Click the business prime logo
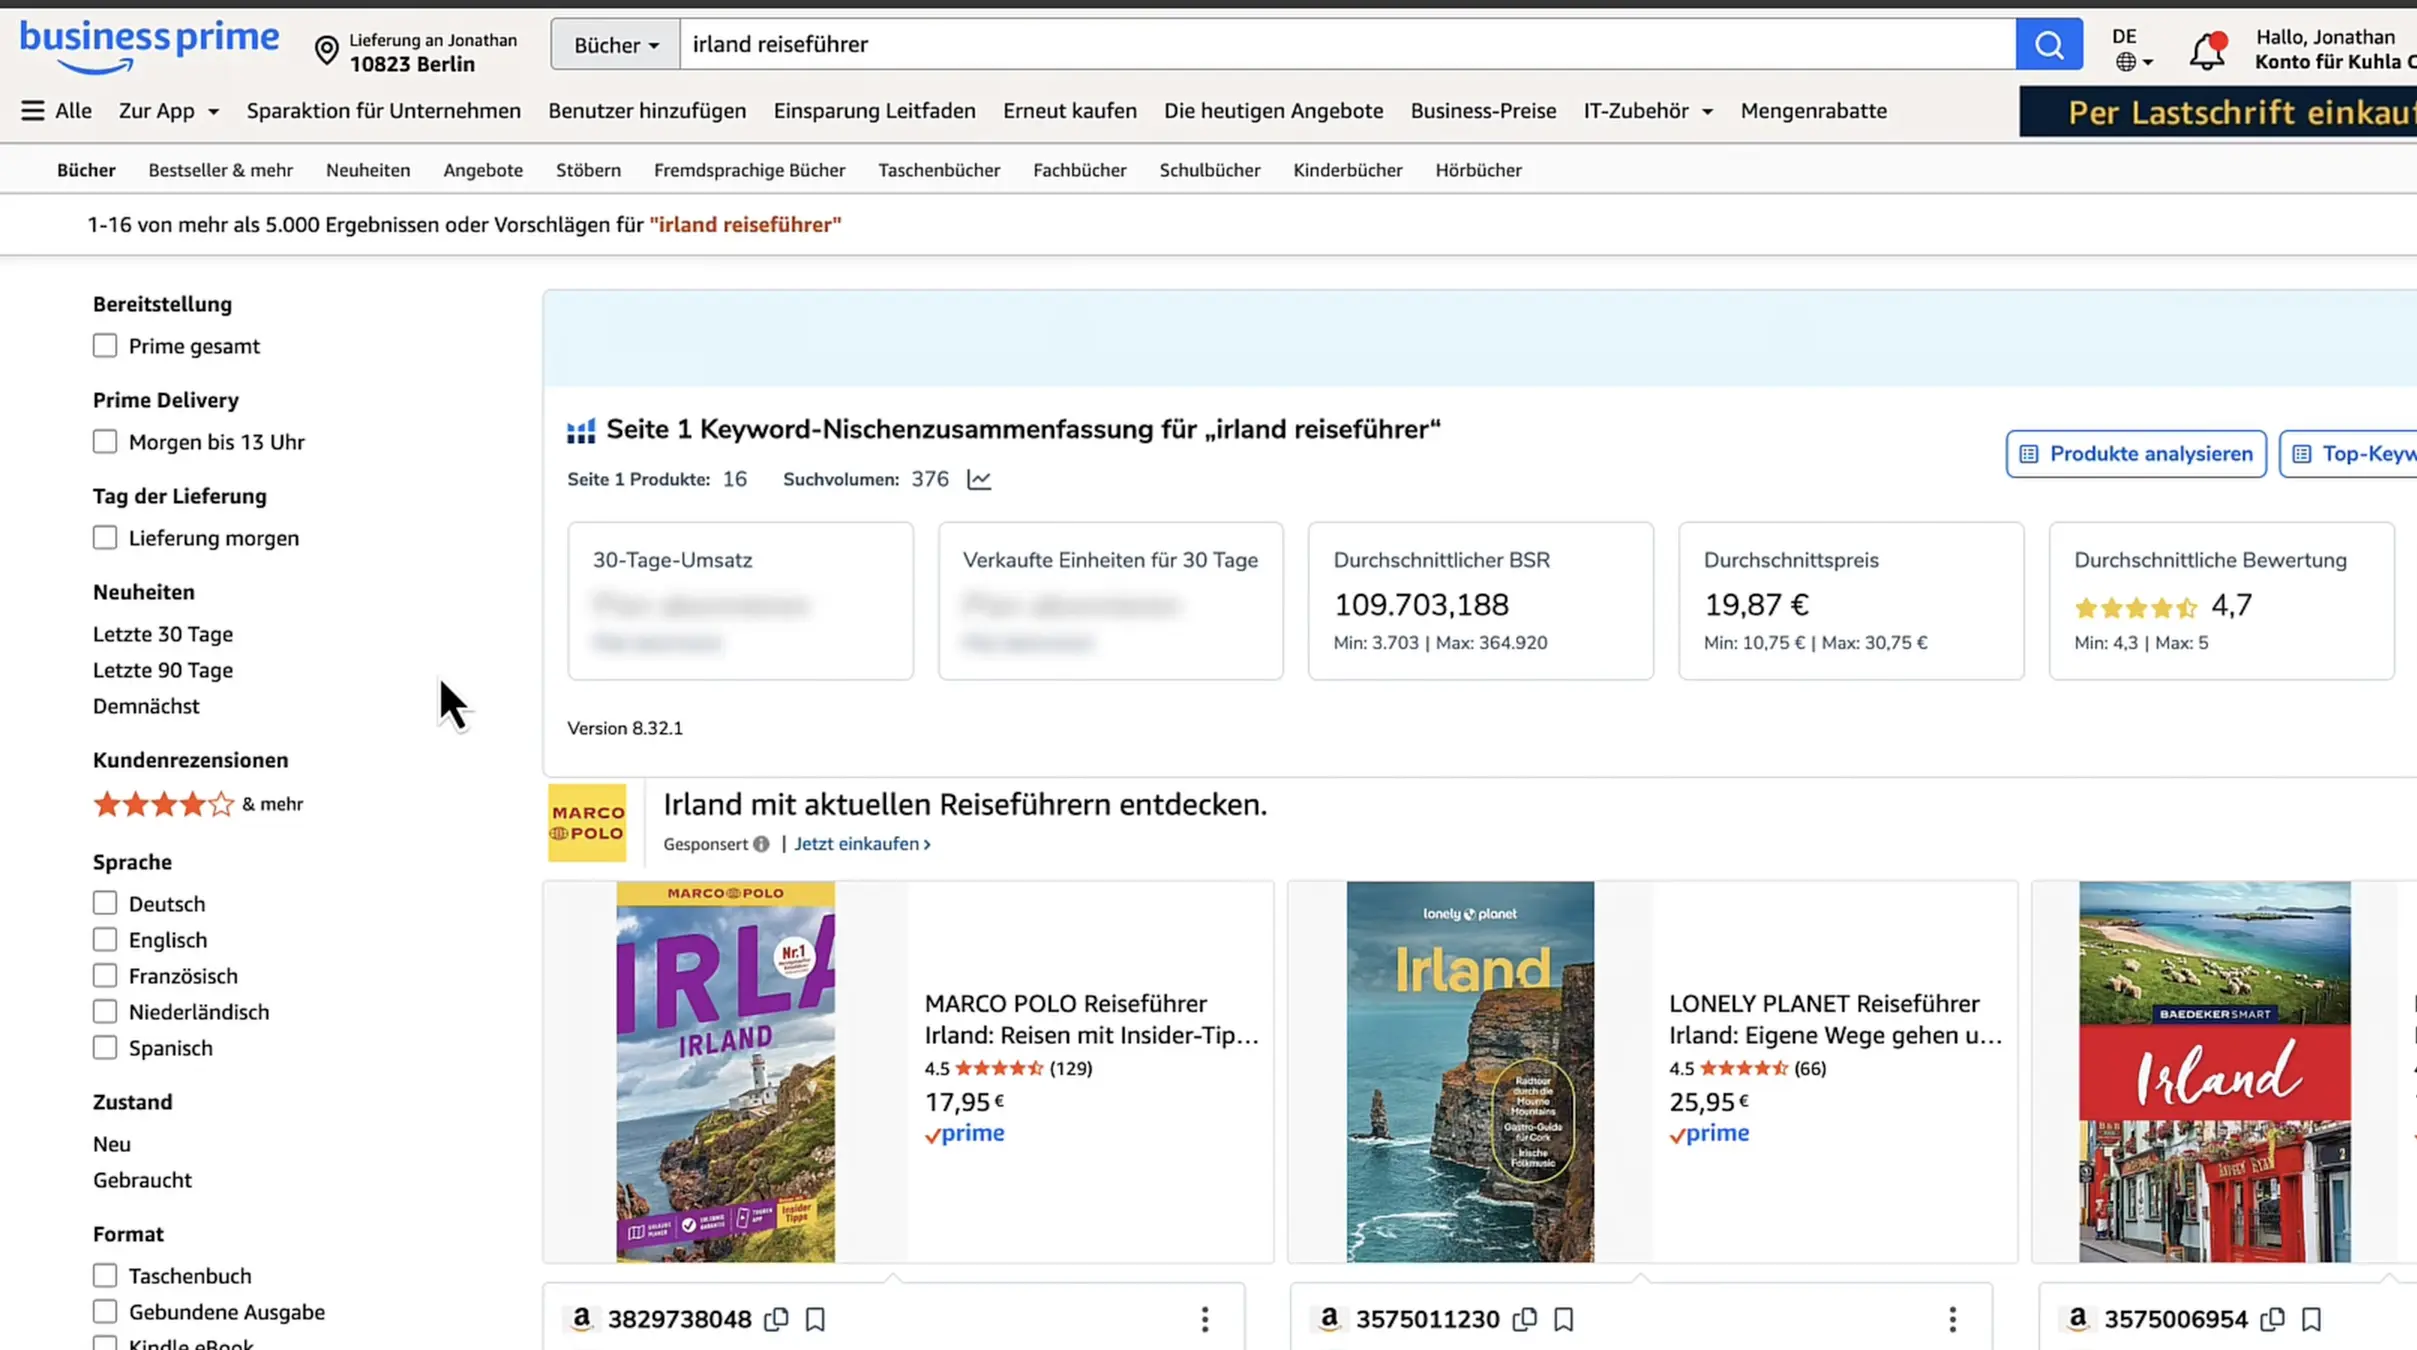The image size is (2417, 1350). tap(149, 47)
